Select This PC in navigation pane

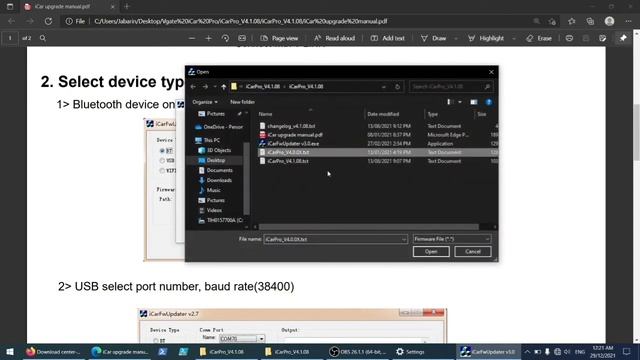(x=207, y=140)
